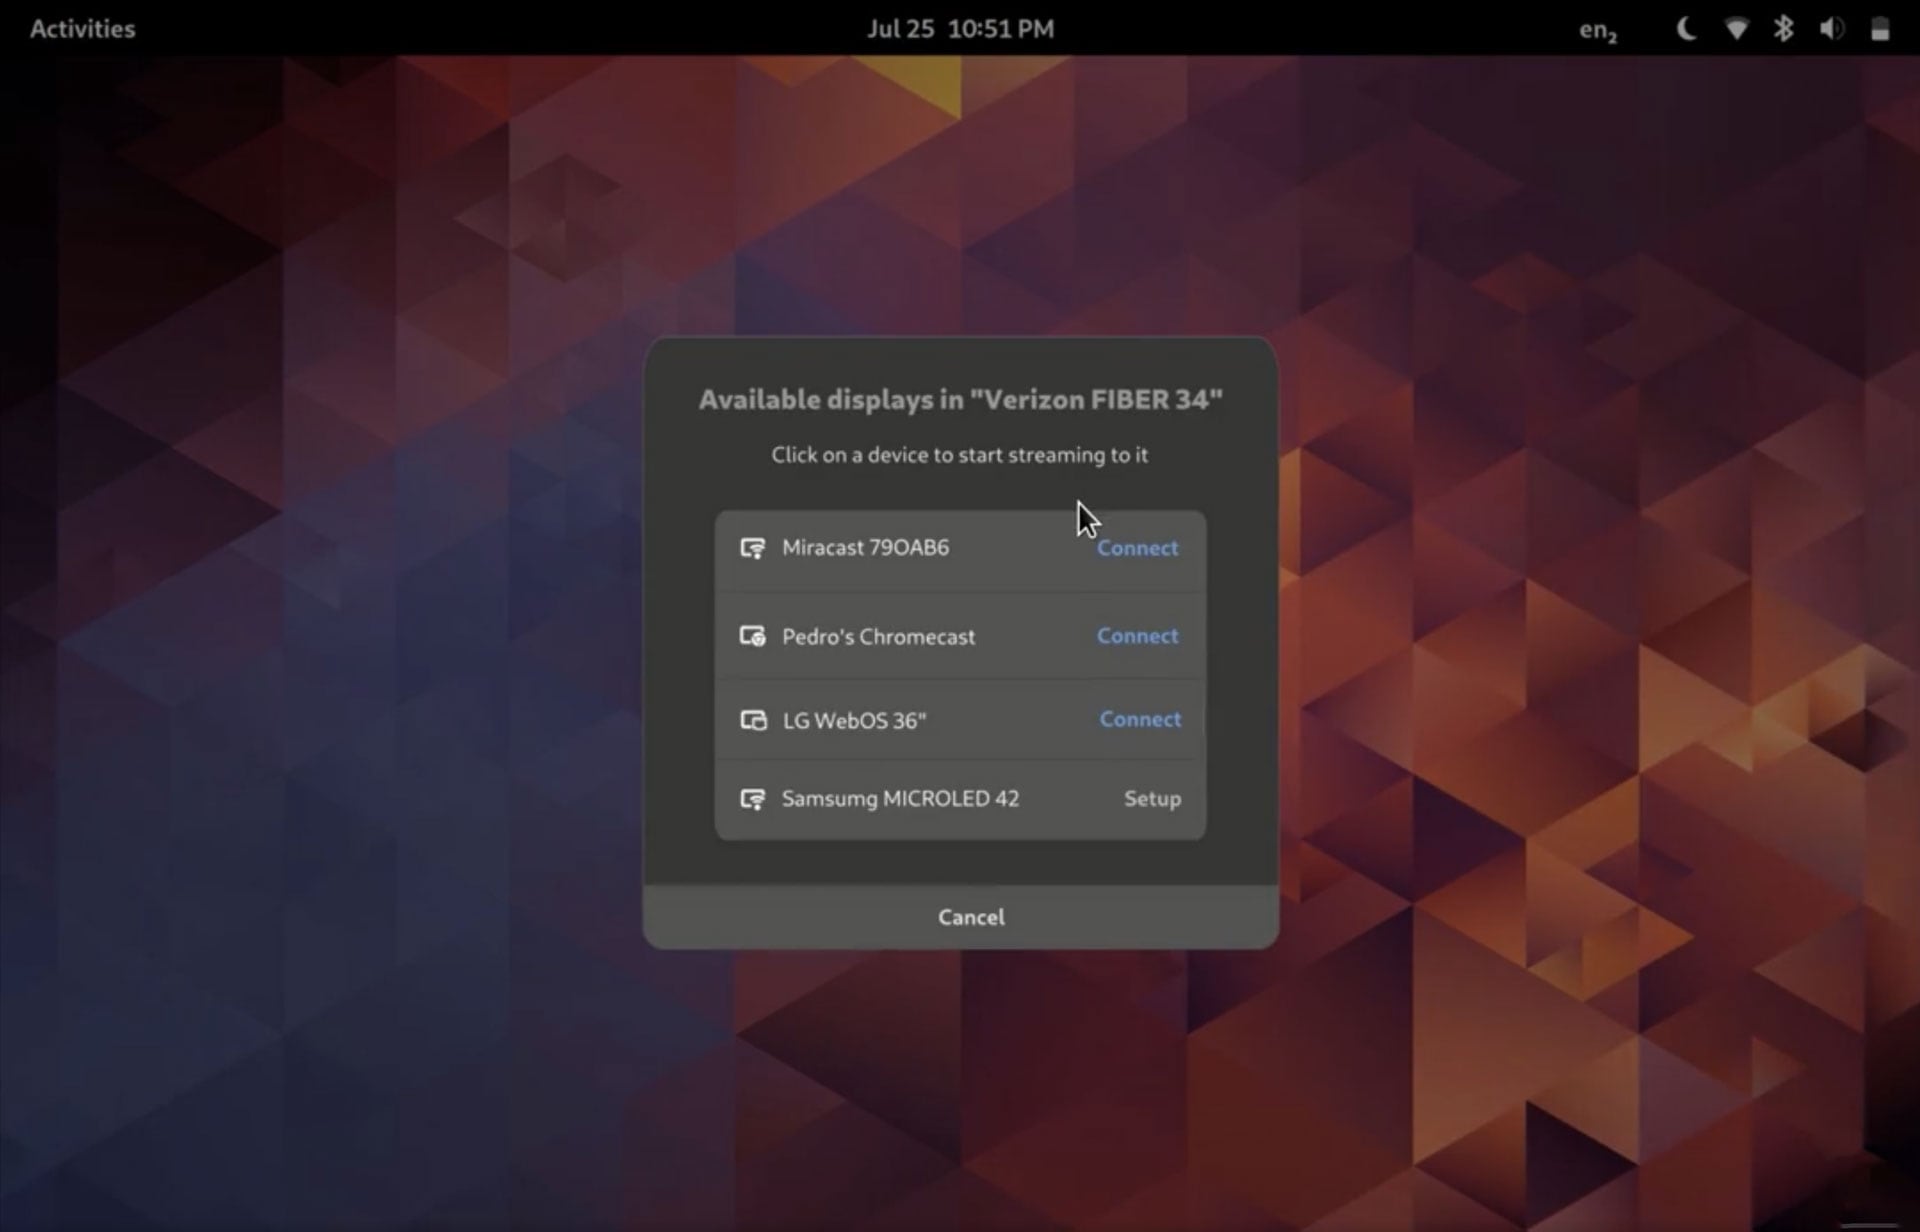The width and height of the screenshot is (1920, 1232).
Task: Click the Samsumg MICROLED 42 display icon
Action: point(752,799)
